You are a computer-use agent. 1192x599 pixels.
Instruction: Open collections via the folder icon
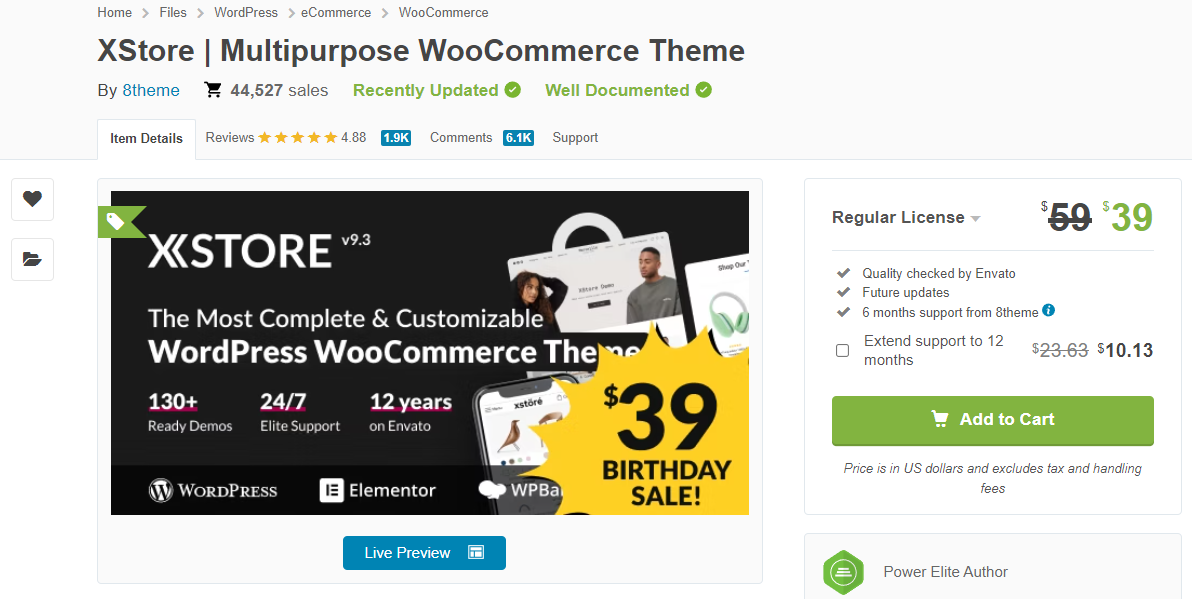tap(32, 259)
